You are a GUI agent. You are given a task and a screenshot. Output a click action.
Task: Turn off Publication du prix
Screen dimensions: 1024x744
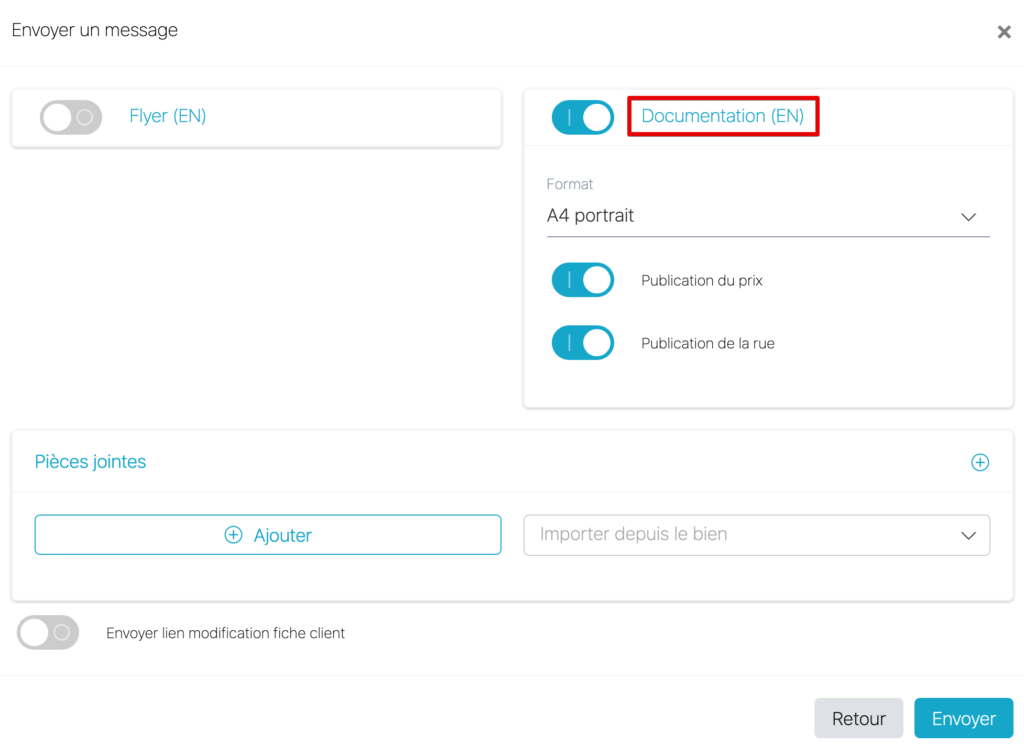[x=583, y=280]
